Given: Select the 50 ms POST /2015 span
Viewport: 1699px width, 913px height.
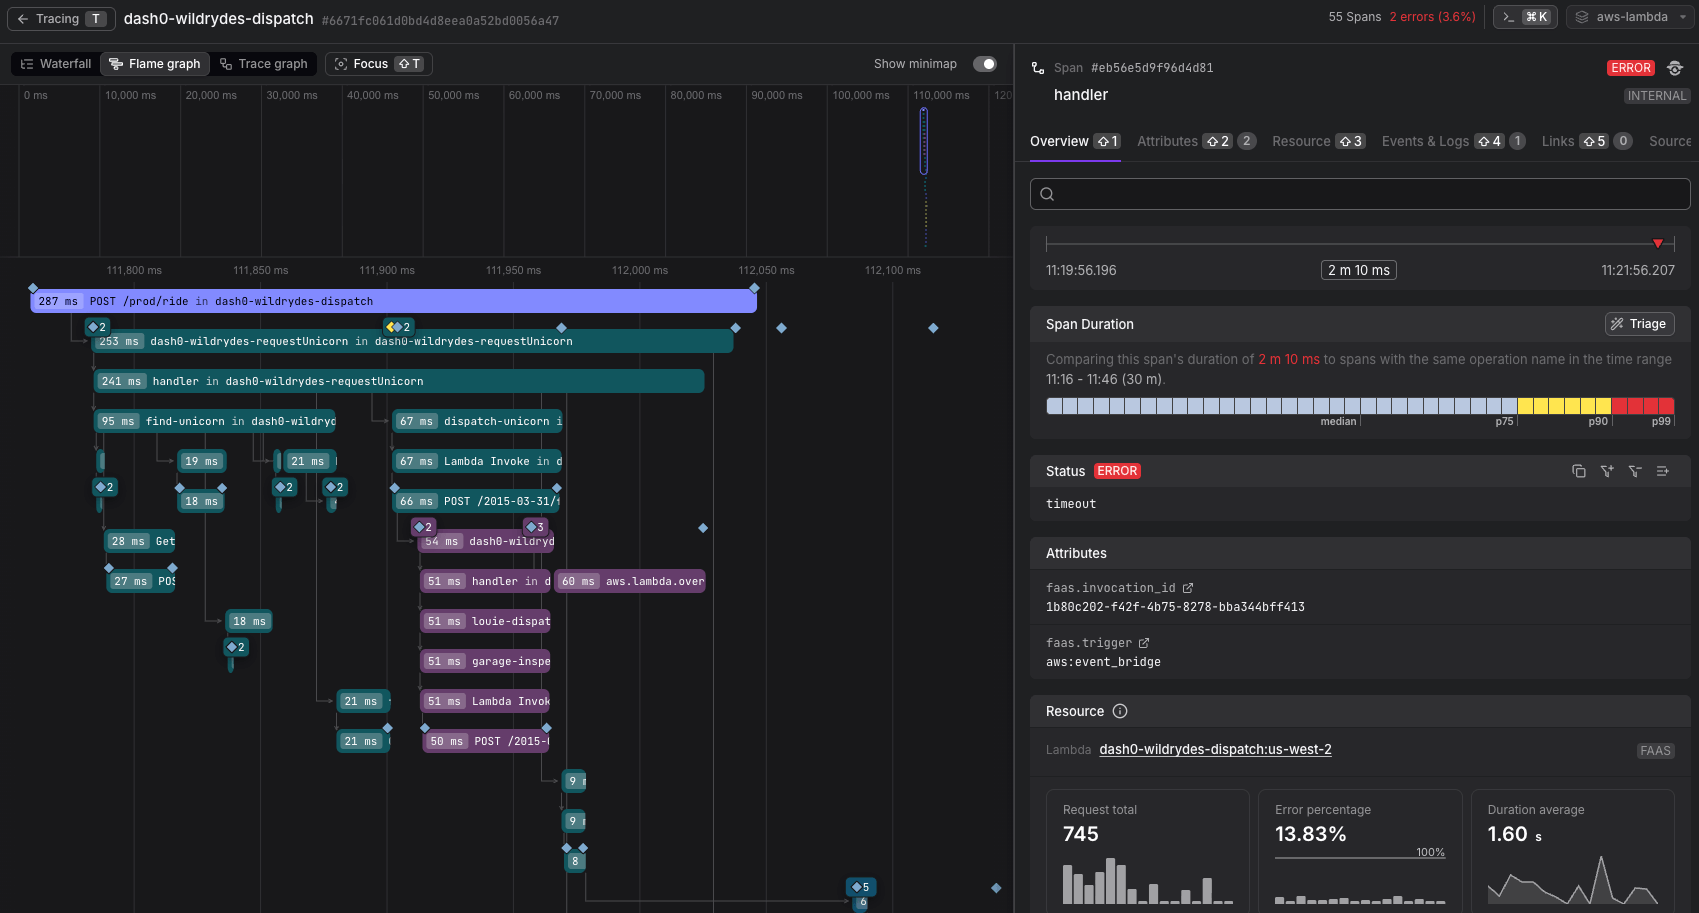Looking at the screenshot, I should 486,741.
